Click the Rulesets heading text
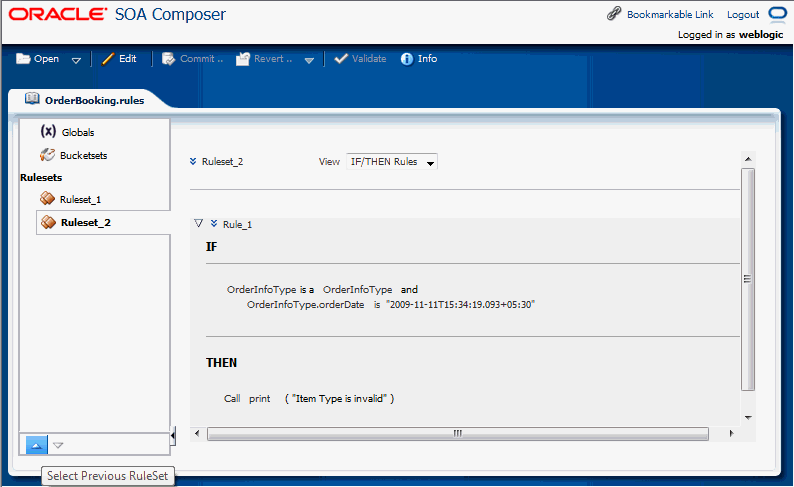794x487 pixels. 41,178
